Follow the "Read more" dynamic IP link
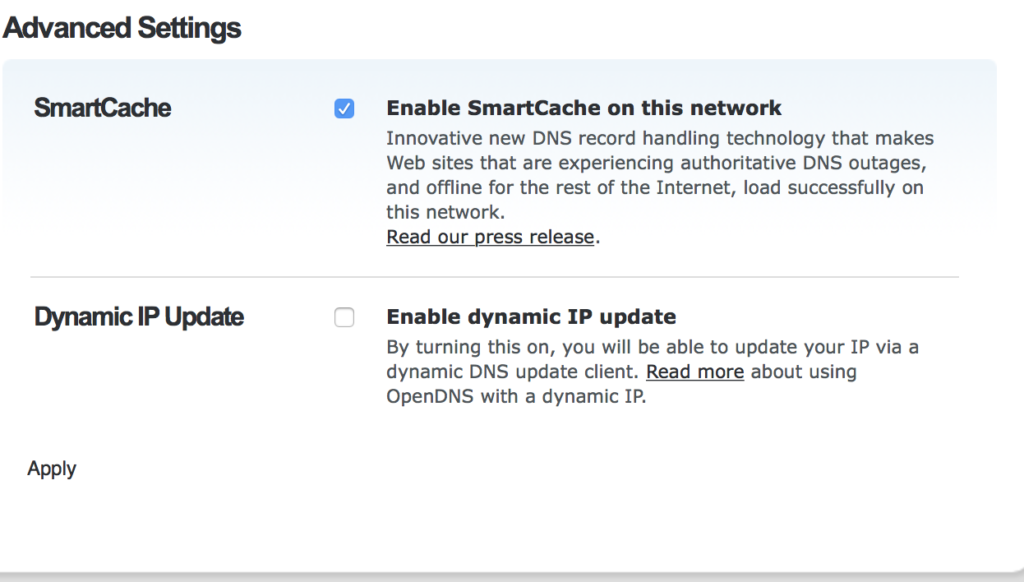Viewport: 1024px width, 582px height. pyautogui.click(x=695, y=372)
